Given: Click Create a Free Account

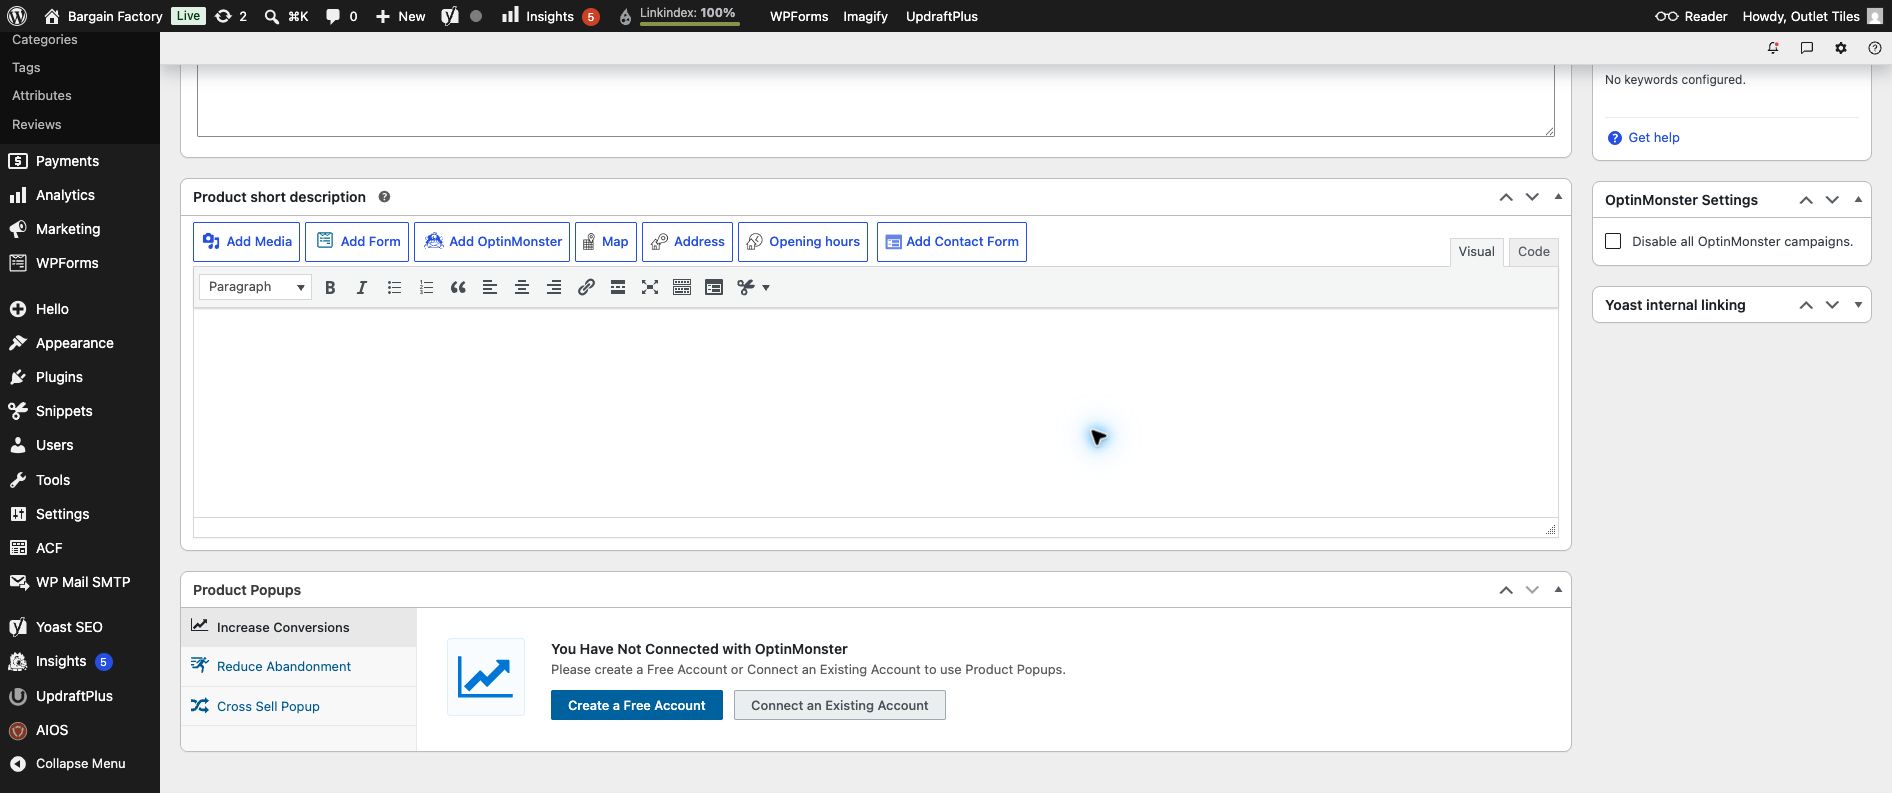Looking at the screenshot, I should pyautogui.click(x=637, y=705).
